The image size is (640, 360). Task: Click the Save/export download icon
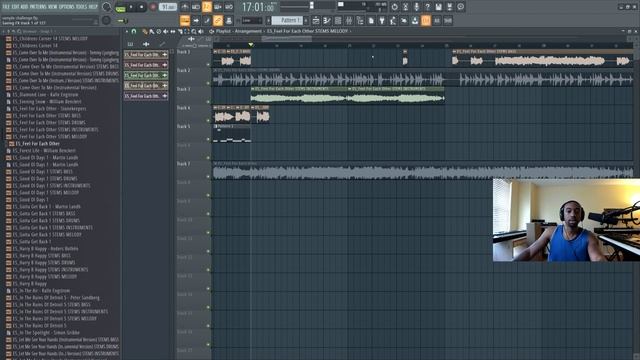click(415, 20)
